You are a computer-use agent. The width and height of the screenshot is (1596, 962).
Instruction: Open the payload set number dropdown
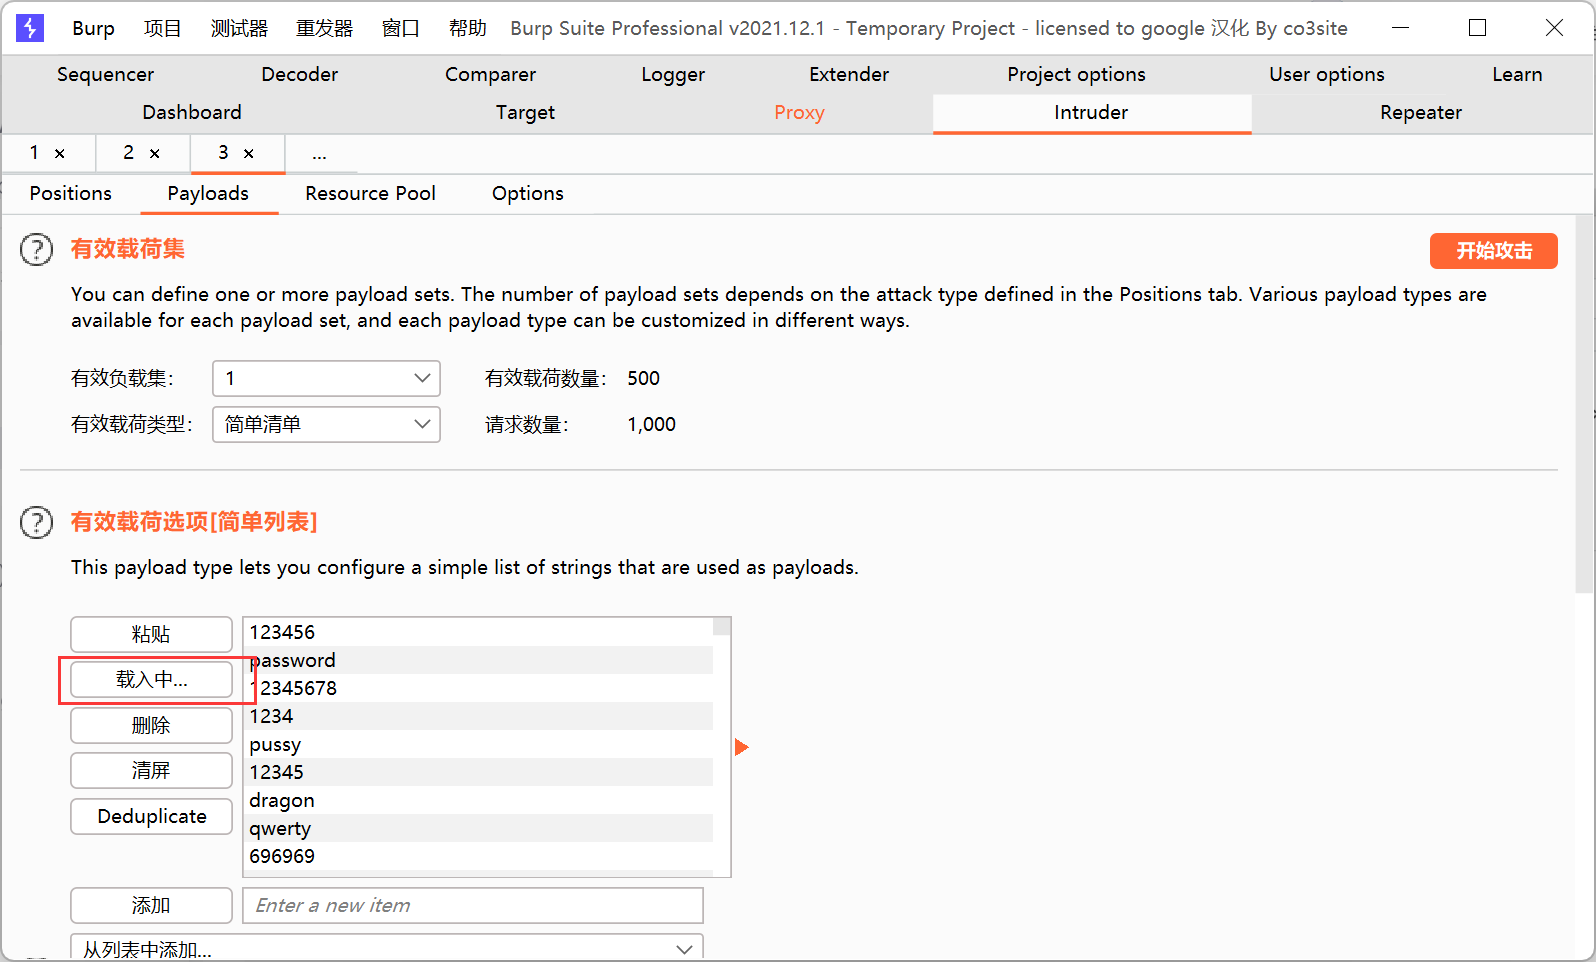(x=326, y=378)
